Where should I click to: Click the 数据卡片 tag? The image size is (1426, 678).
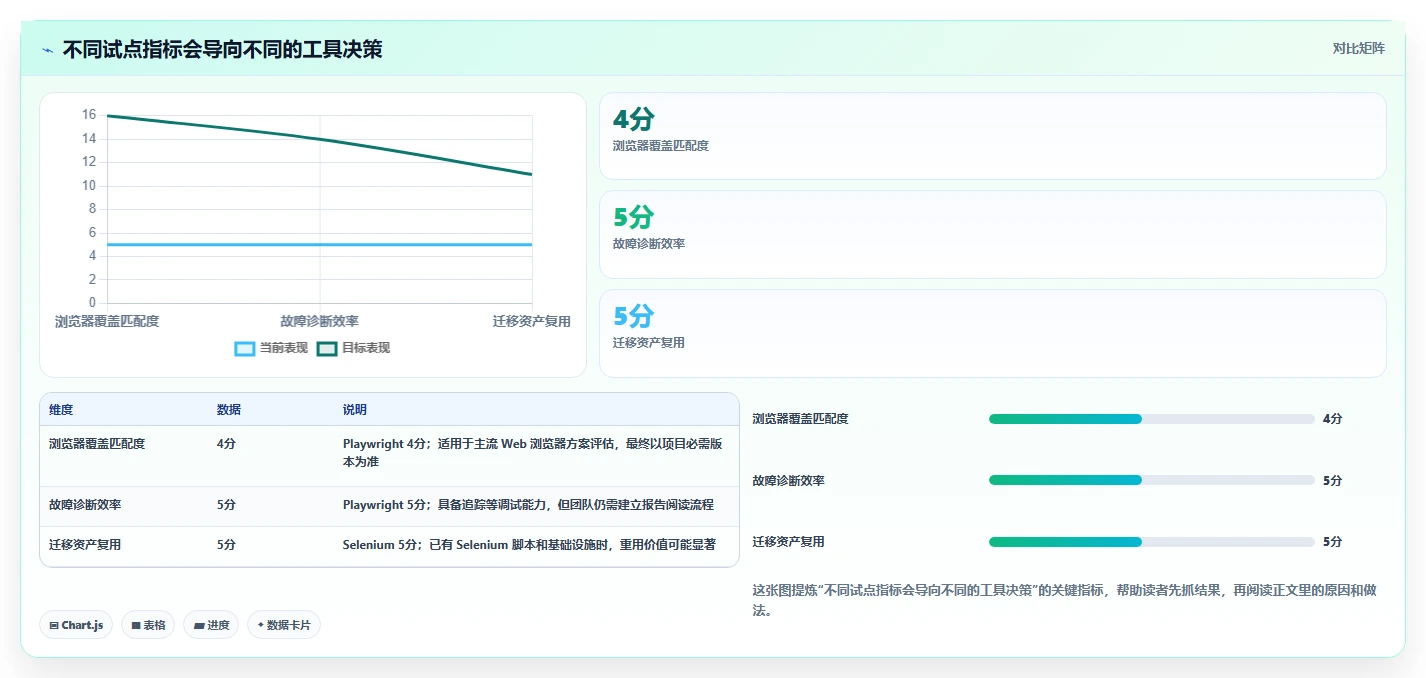click(x=284, y=625)
